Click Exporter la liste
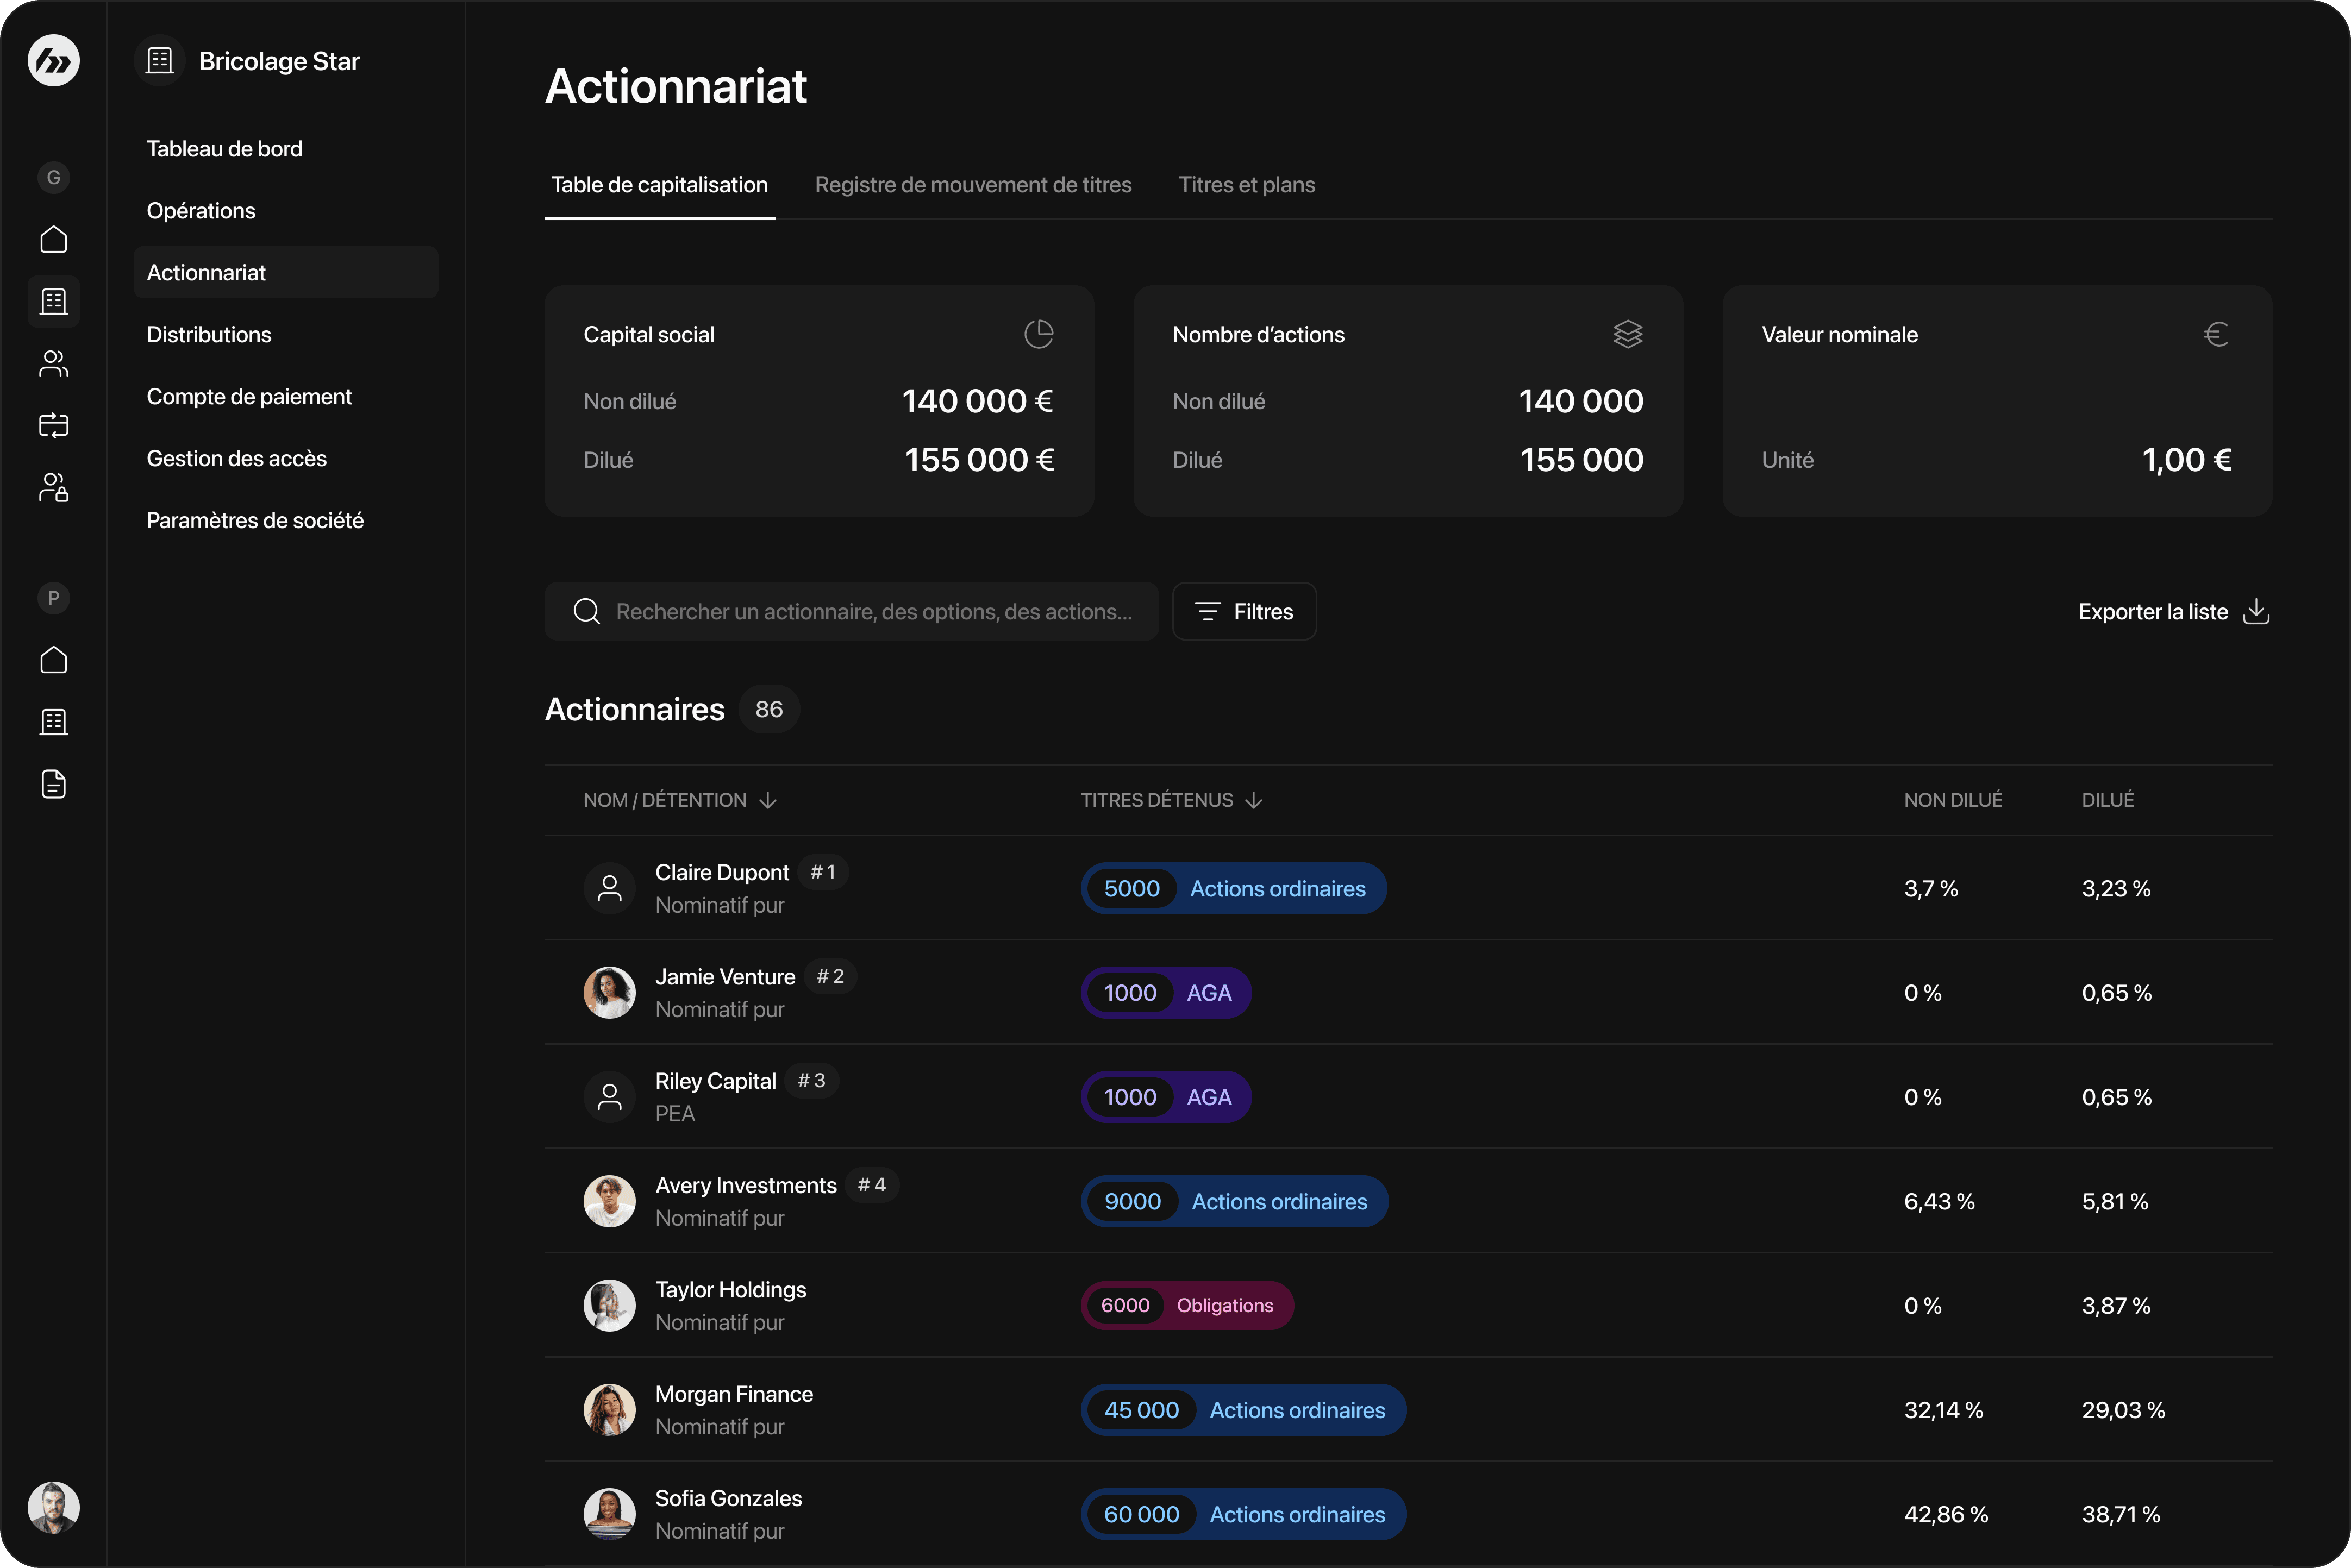 point(2173,611)
